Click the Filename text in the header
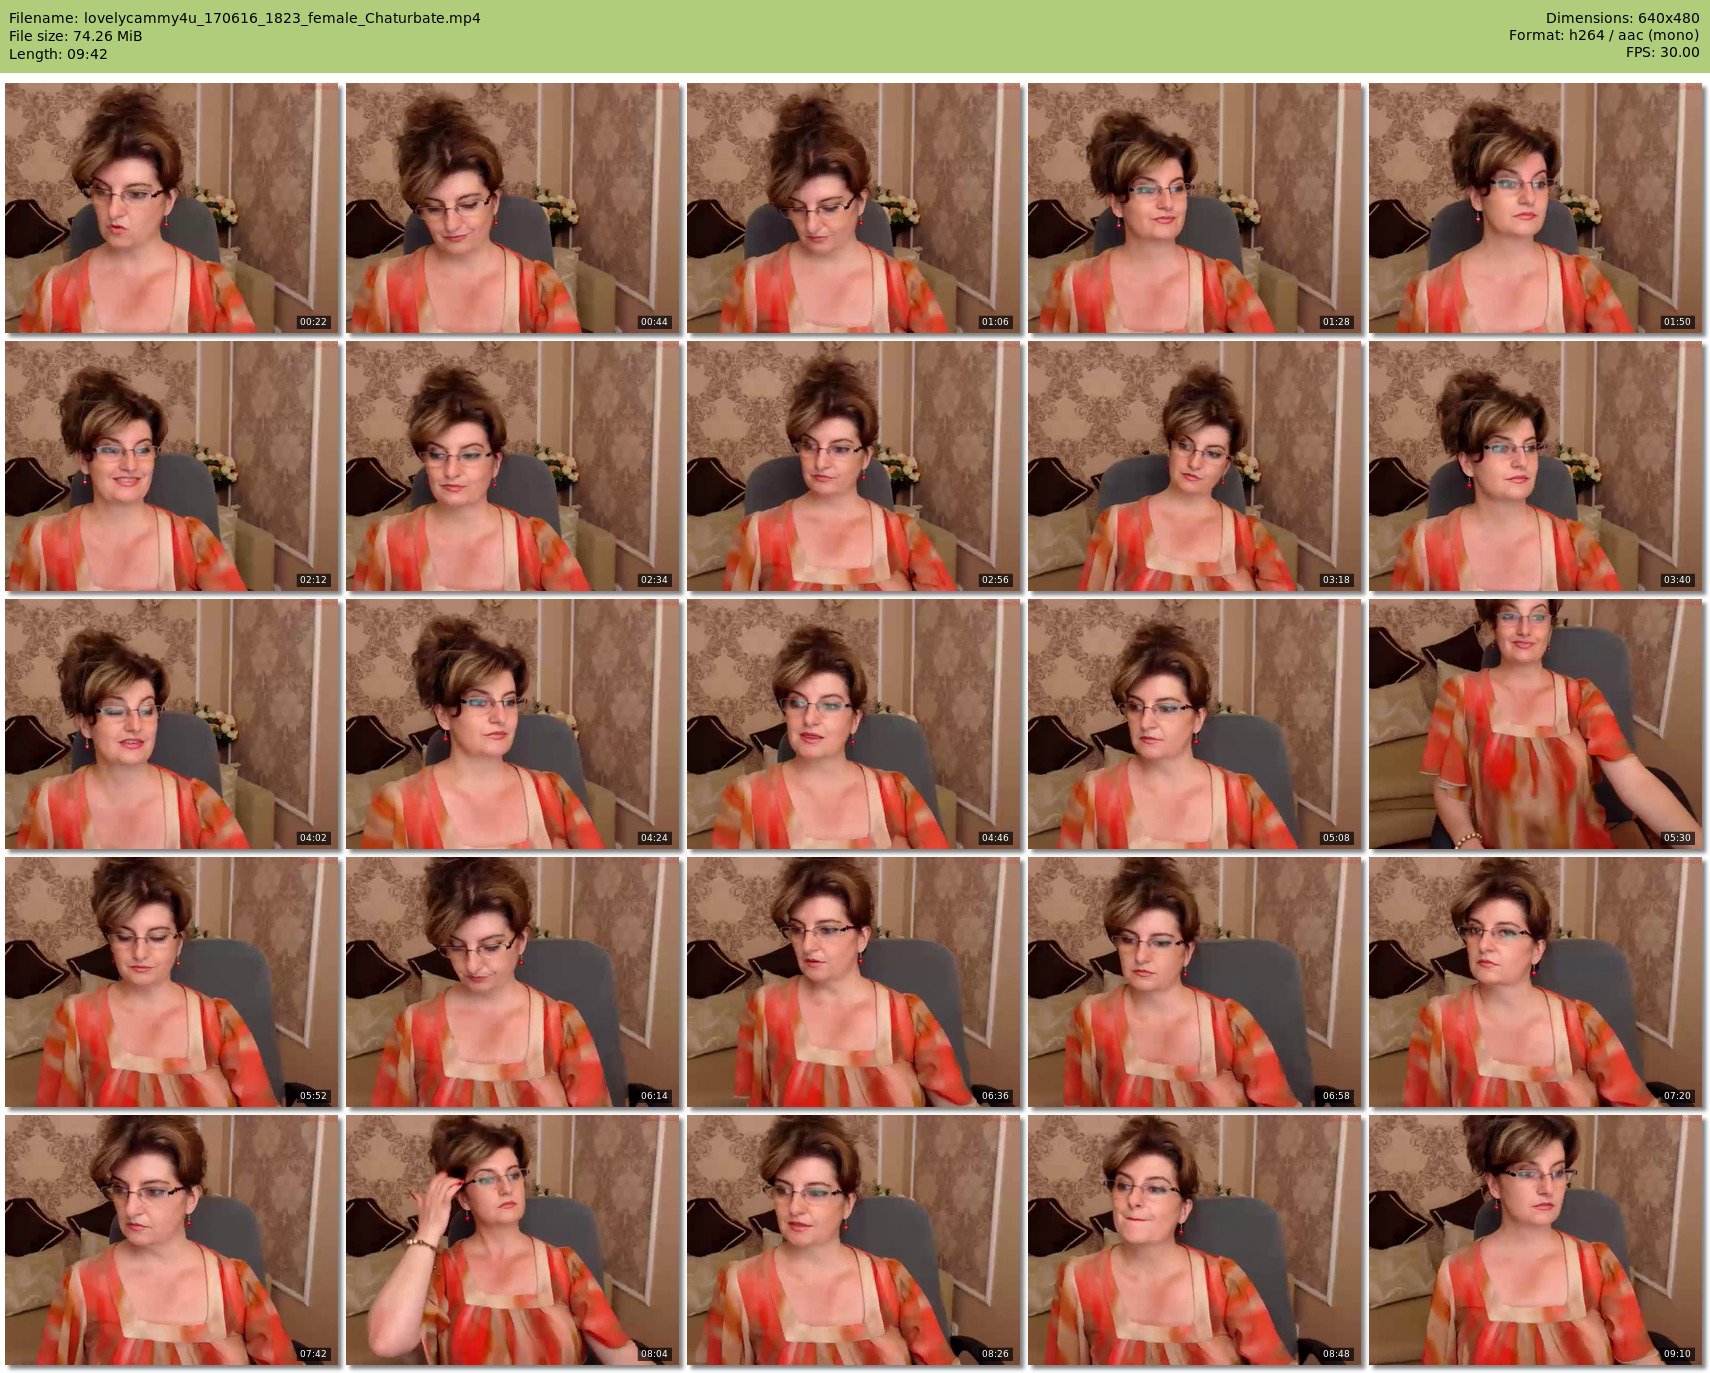The image size is (1710, 1373). pyautogui.click(x=245, y=18)
